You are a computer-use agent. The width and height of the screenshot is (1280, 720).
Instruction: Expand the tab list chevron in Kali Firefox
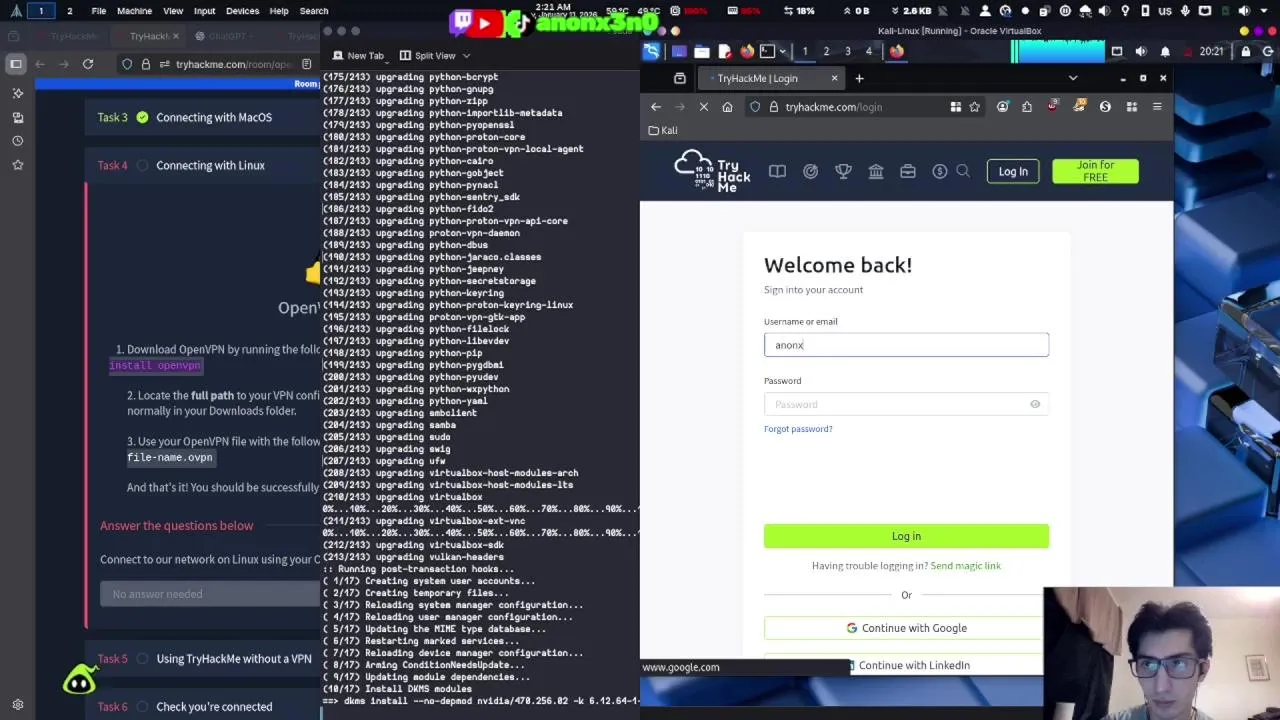pos(1073,78)
